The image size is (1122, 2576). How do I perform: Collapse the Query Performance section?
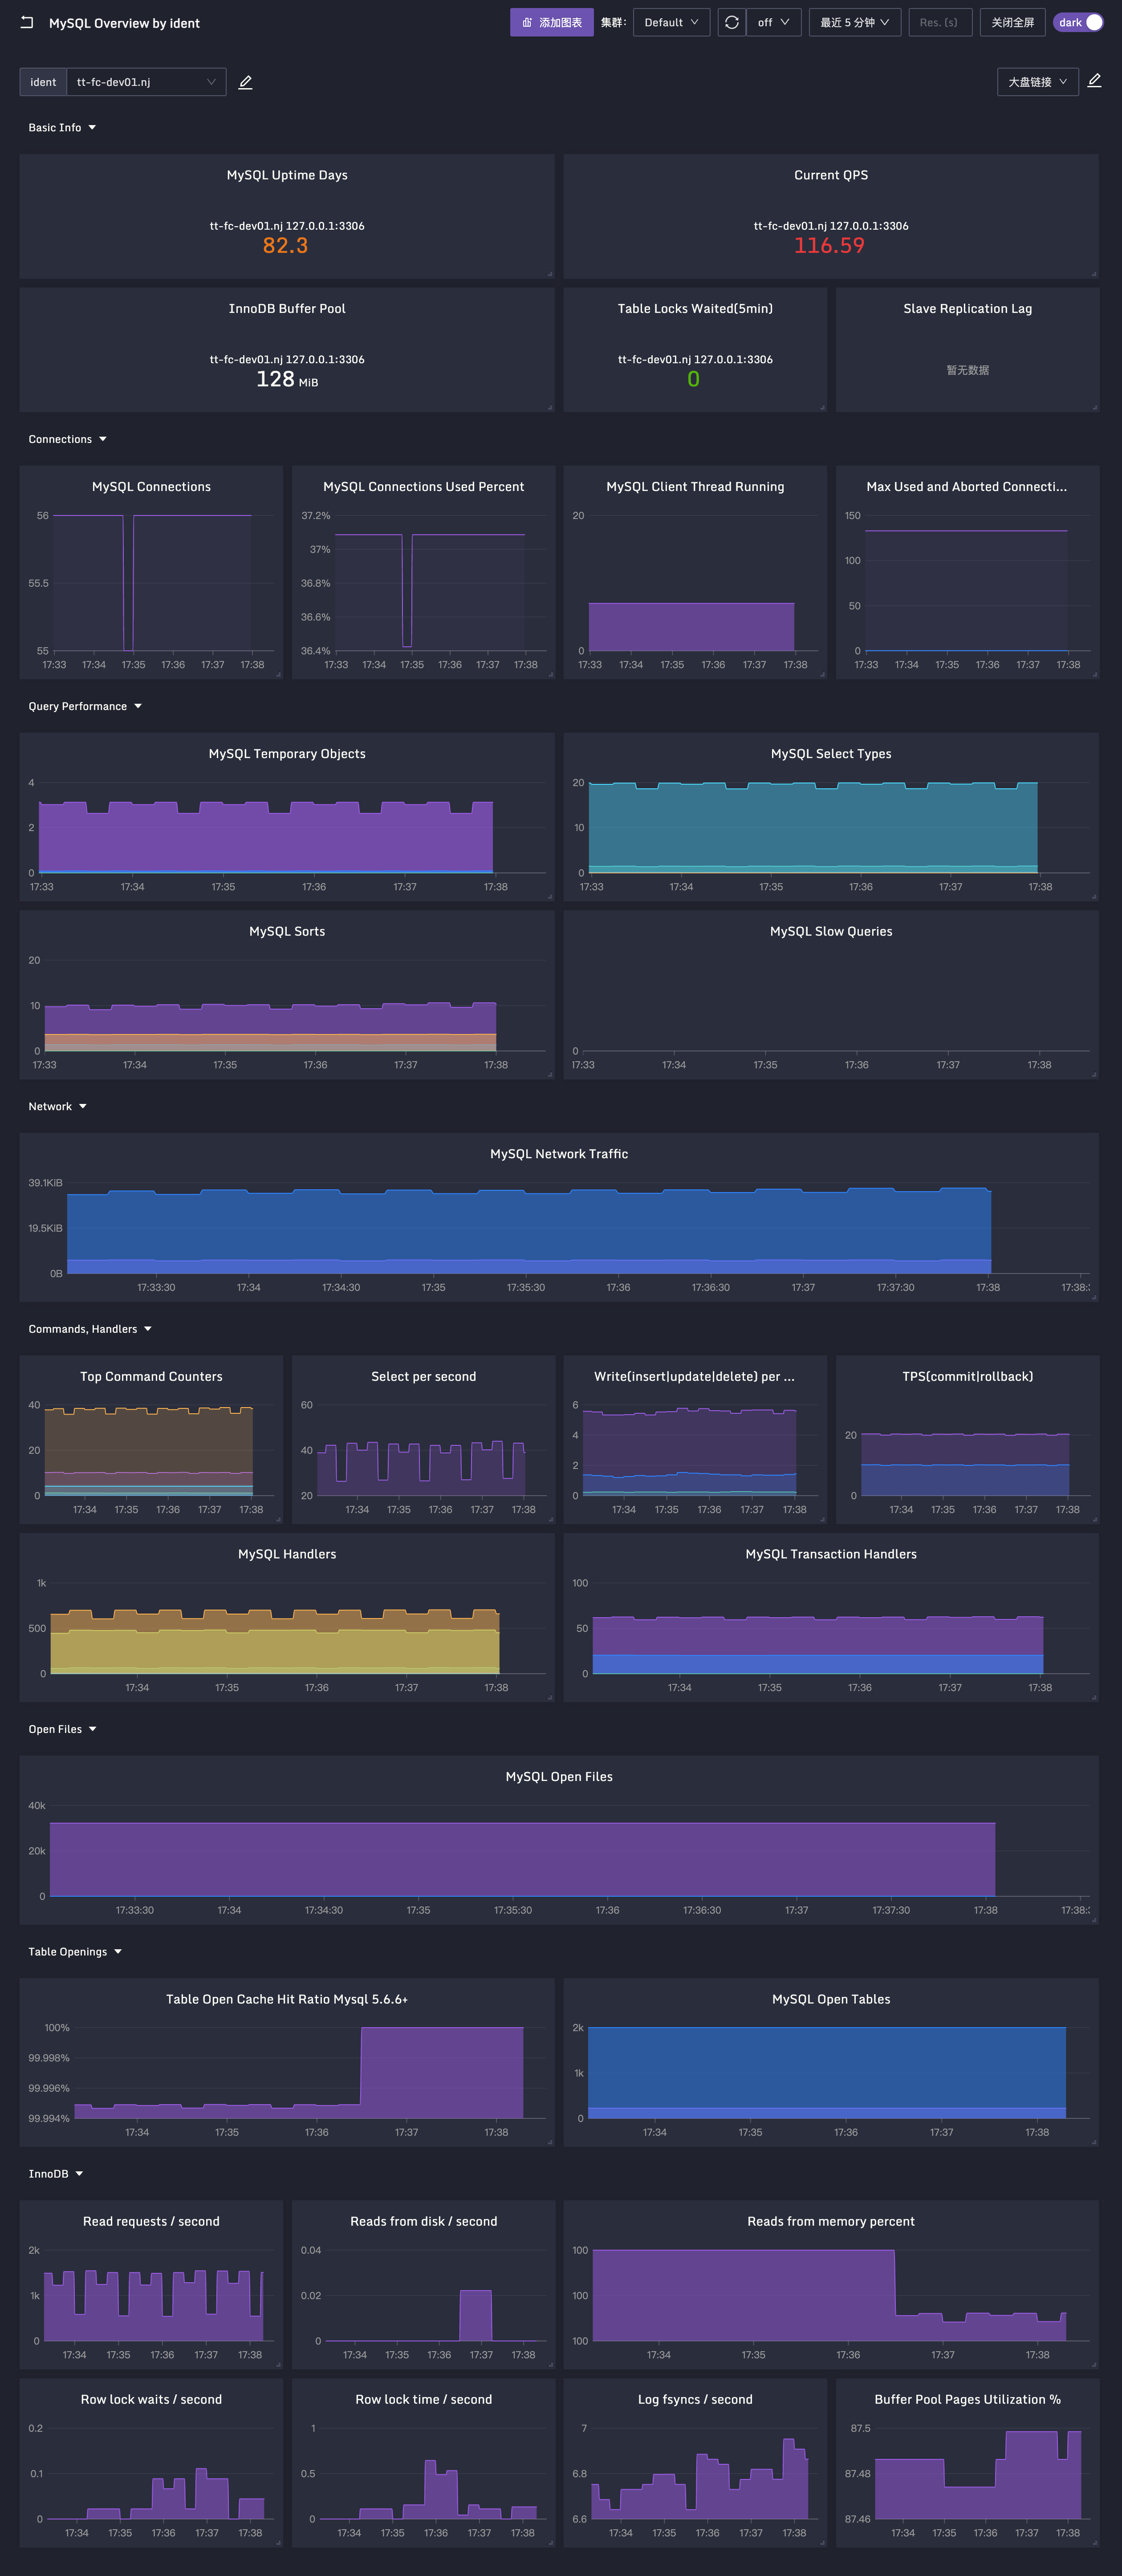[85, 706]
